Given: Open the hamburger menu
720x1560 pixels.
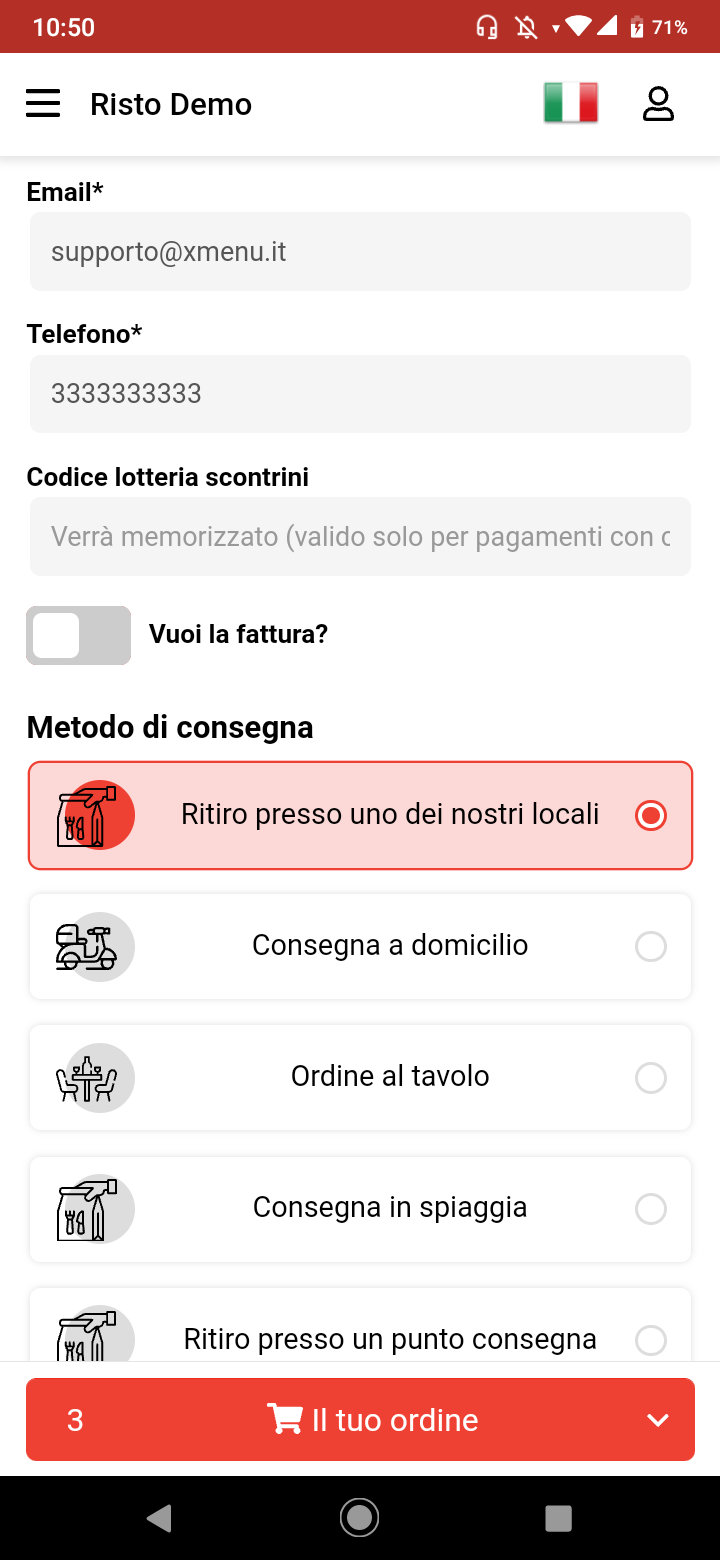Looking at the screenshot, I should coord(43,104).
